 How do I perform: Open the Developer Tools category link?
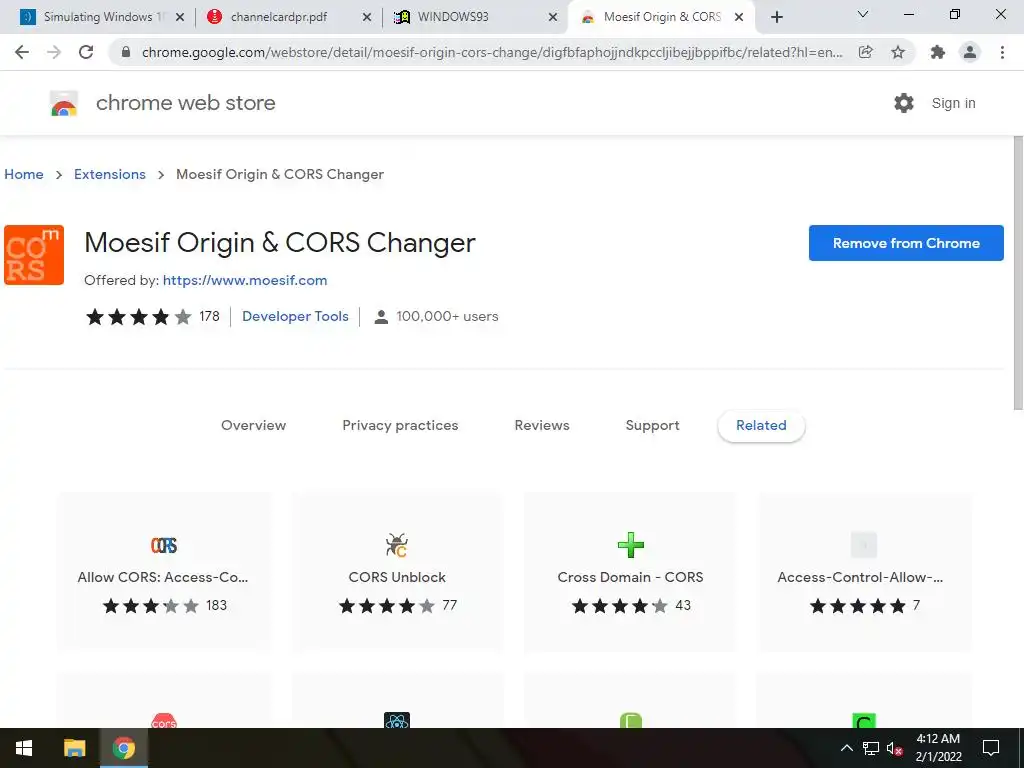tap(295, 316)
